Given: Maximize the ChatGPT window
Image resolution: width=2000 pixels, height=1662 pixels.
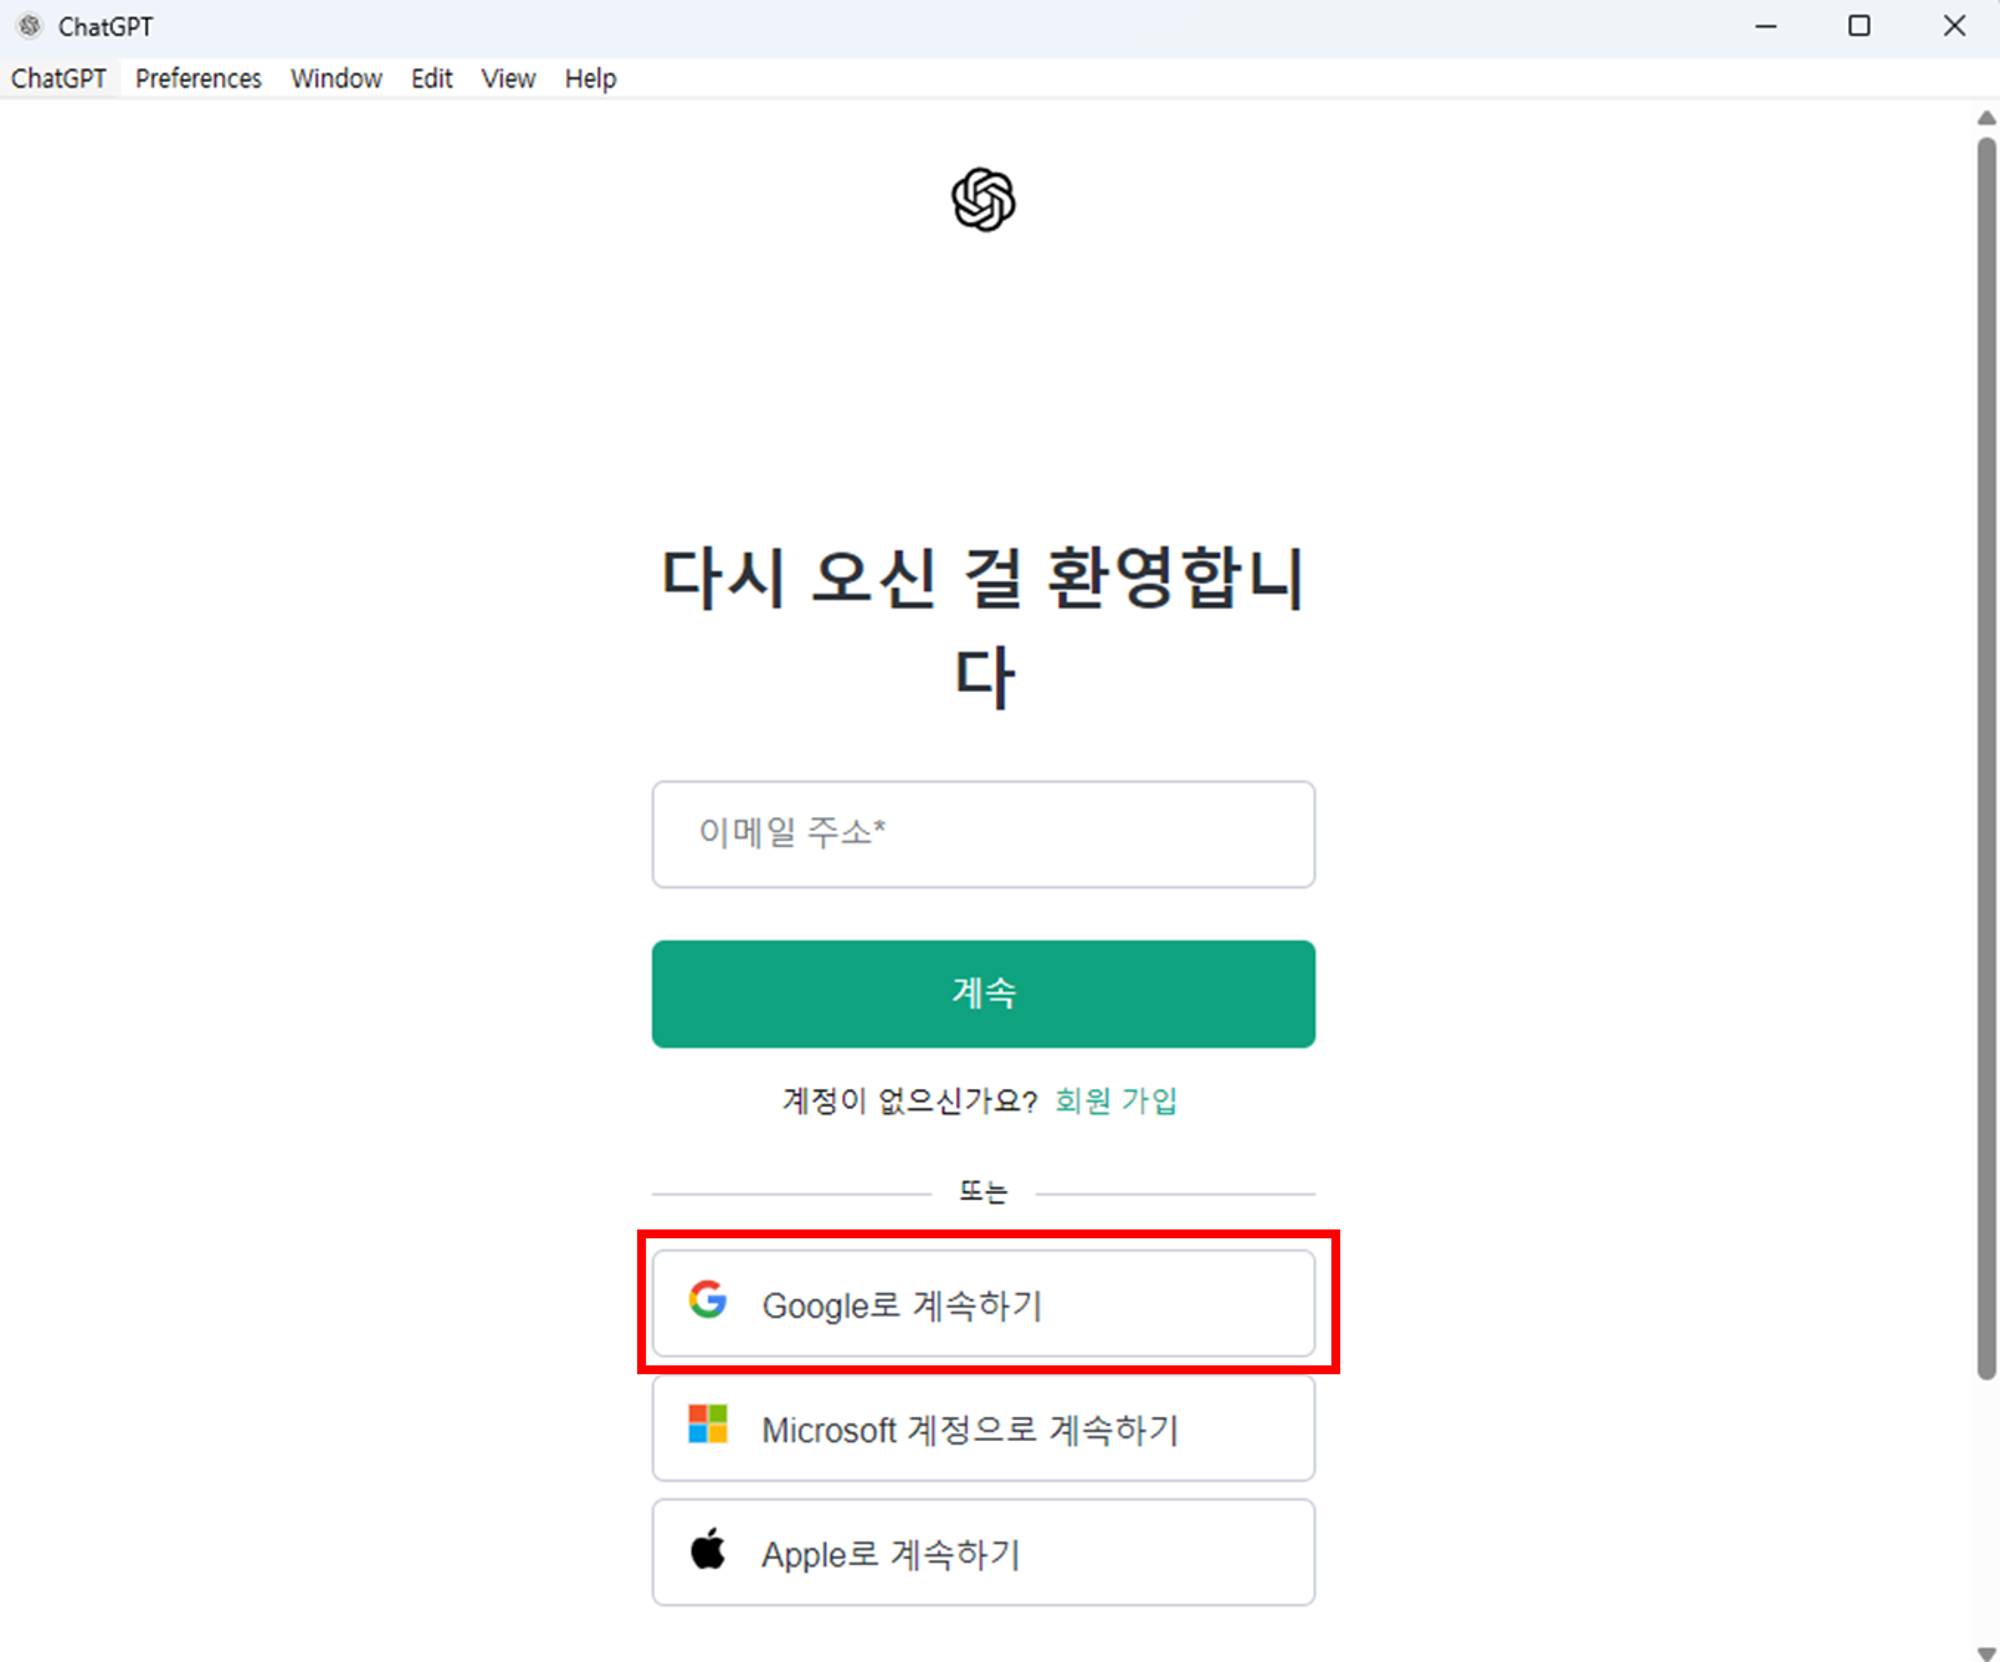Looking at the screenshot, I should point(1859,26).
